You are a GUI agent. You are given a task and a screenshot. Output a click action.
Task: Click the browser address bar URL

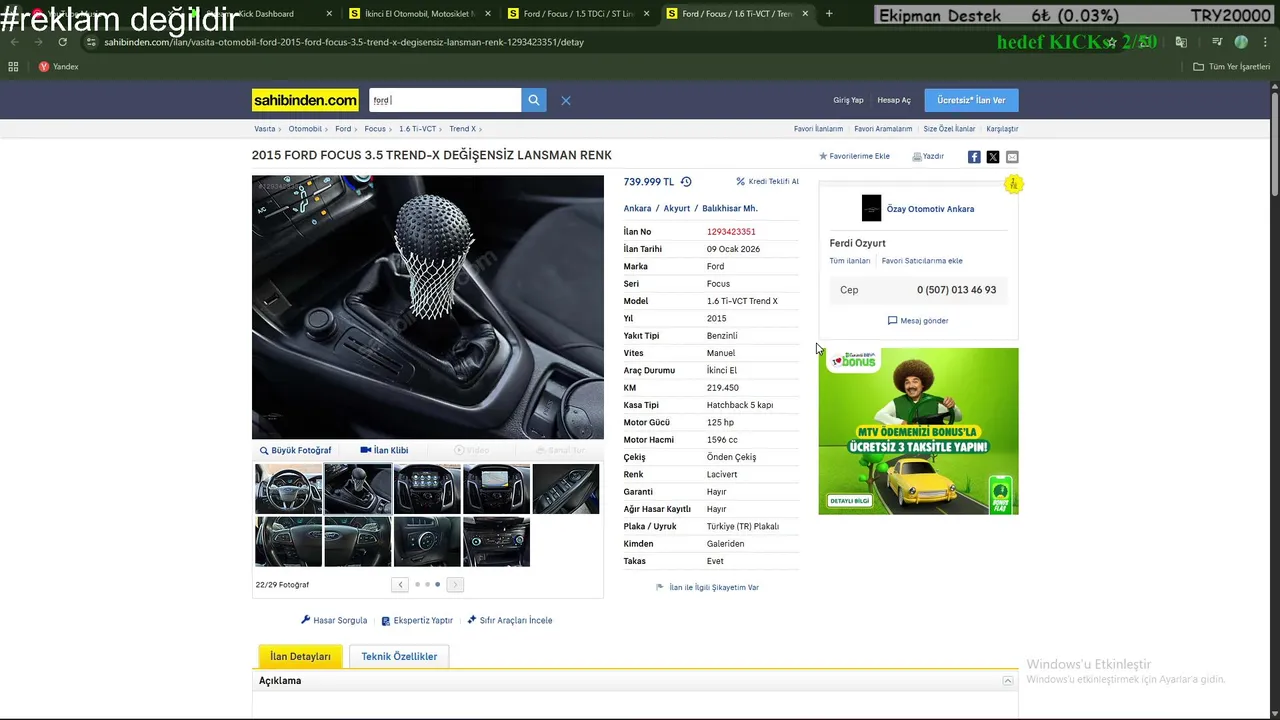[344, 42]
